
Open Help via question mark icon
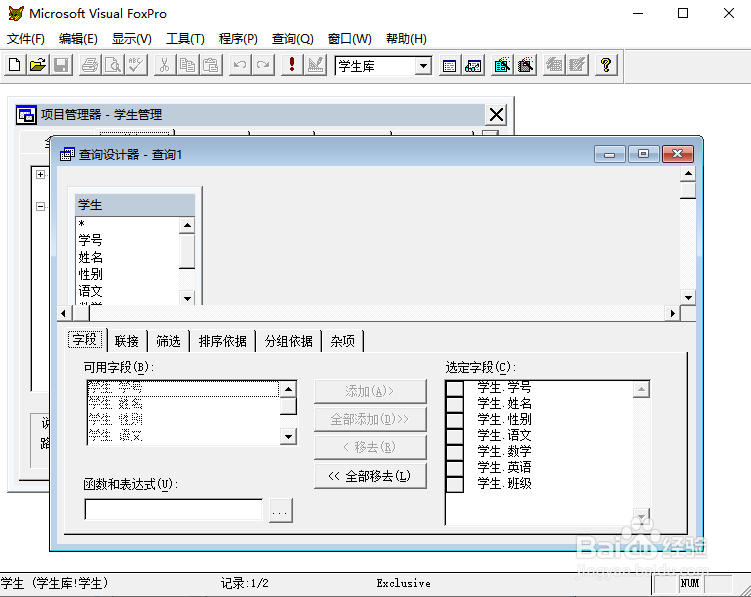pyautogui.click(x=606, y=66)
